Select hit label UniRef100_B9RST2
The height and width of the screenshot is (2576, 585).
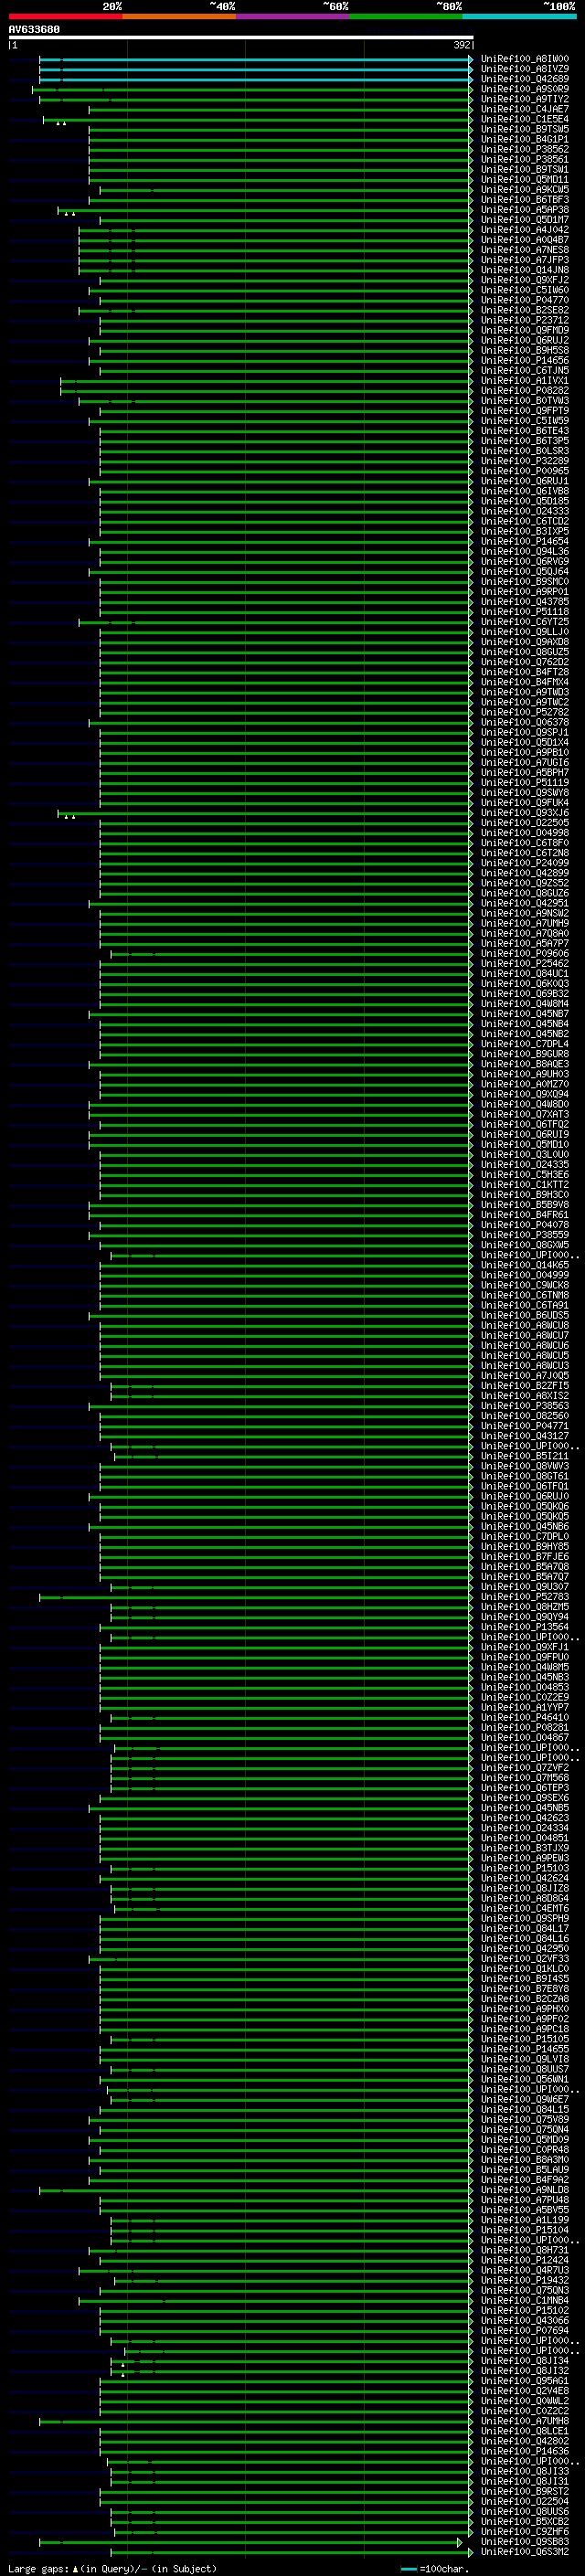(x=525, y=2492)
